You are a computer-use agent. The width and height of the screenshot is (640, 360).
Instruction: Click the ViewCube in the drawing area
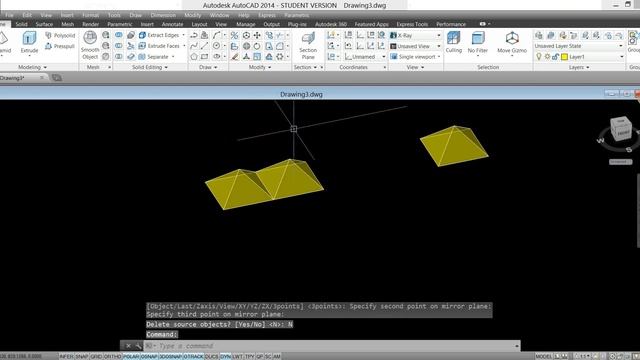[x=620, y=129]
